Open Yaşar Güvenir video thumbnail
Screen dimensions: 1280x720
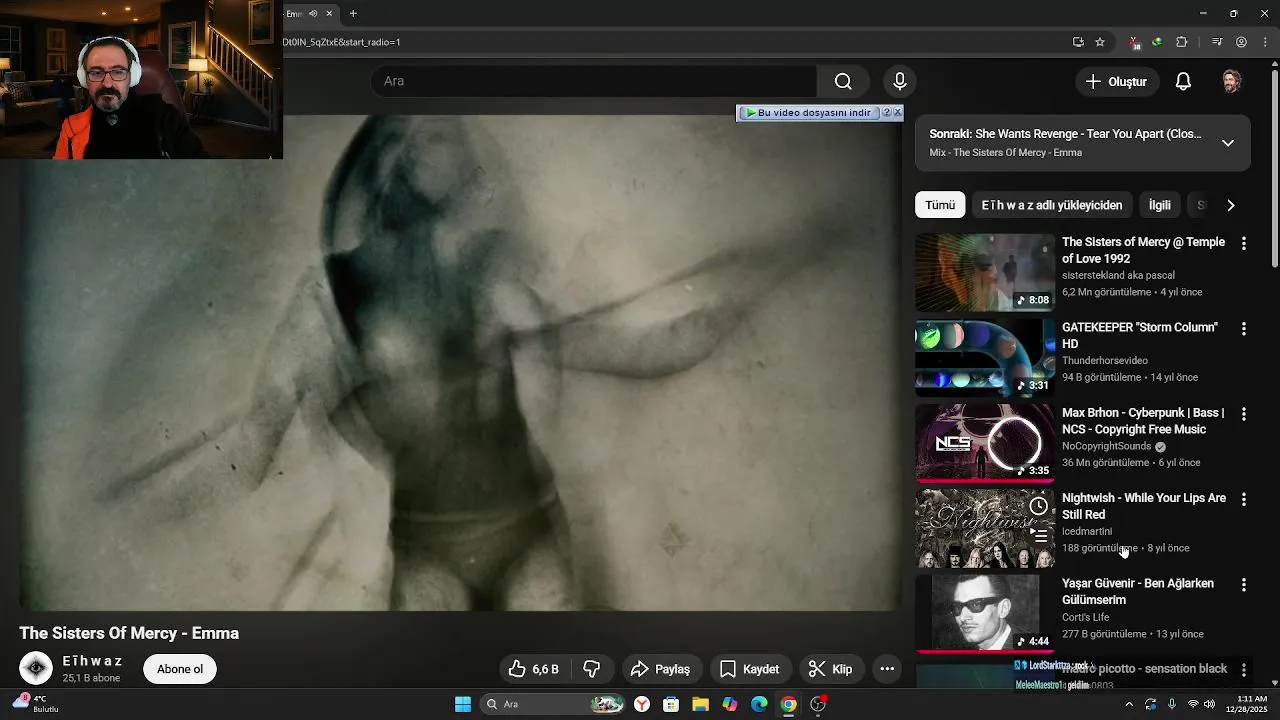(x=985, y=613)
